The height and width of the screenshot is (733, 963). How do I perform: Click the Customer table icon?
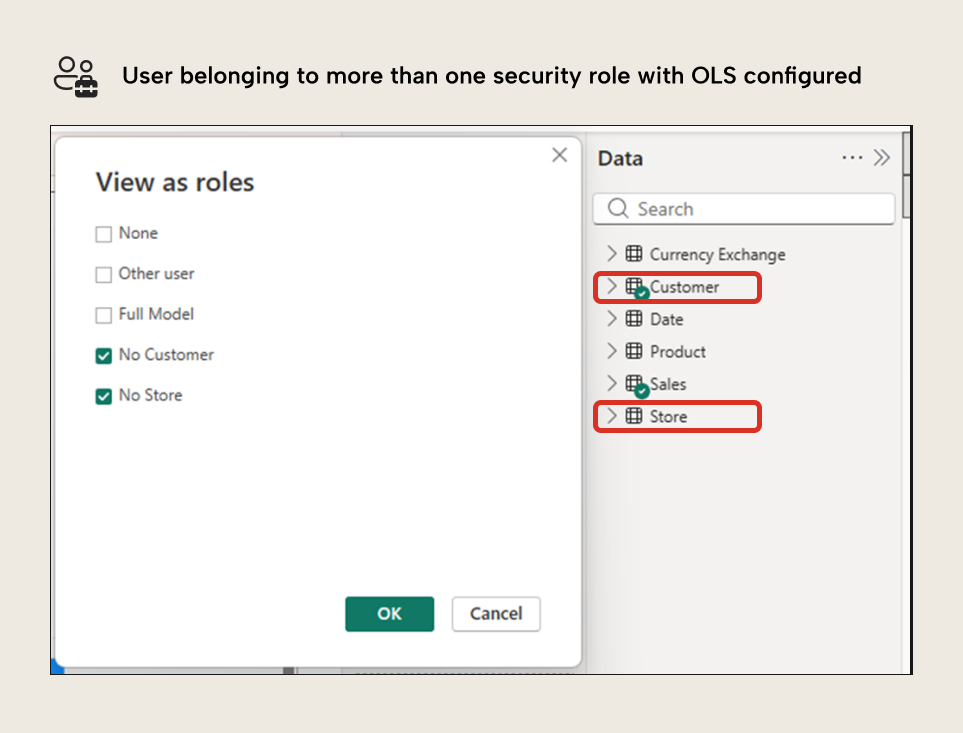[636, 287]
